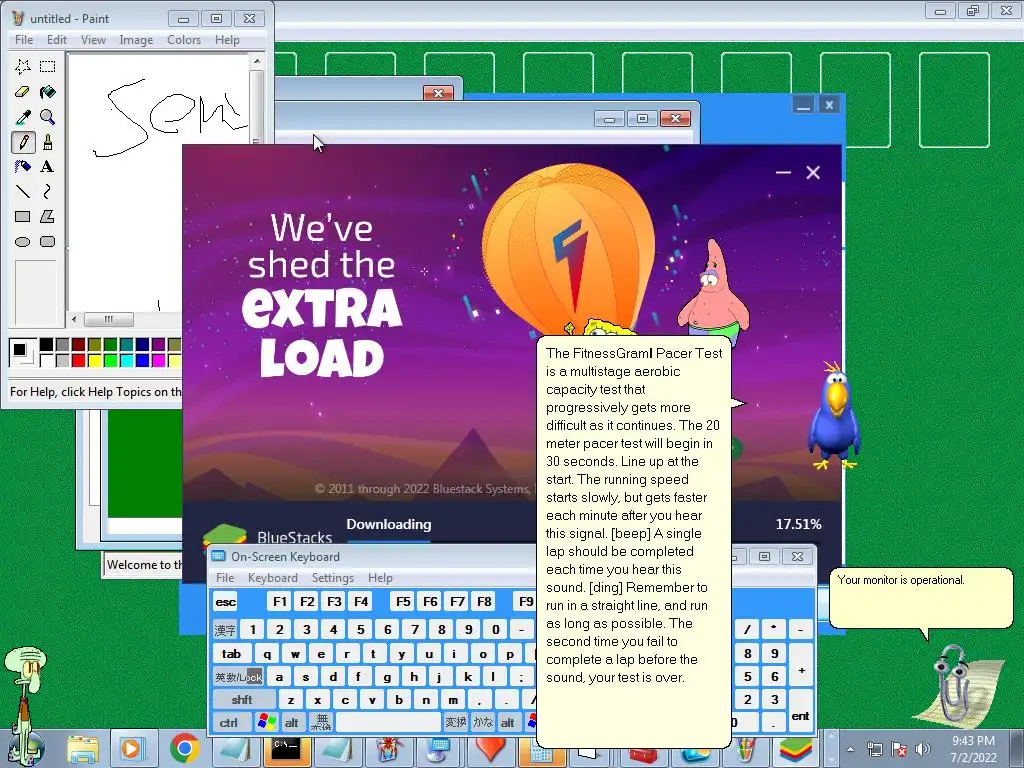The width and height of the screenshot is (1024, 768).
Task: Open the Colors menu in Paint
Action: click(x=184, y=40)
